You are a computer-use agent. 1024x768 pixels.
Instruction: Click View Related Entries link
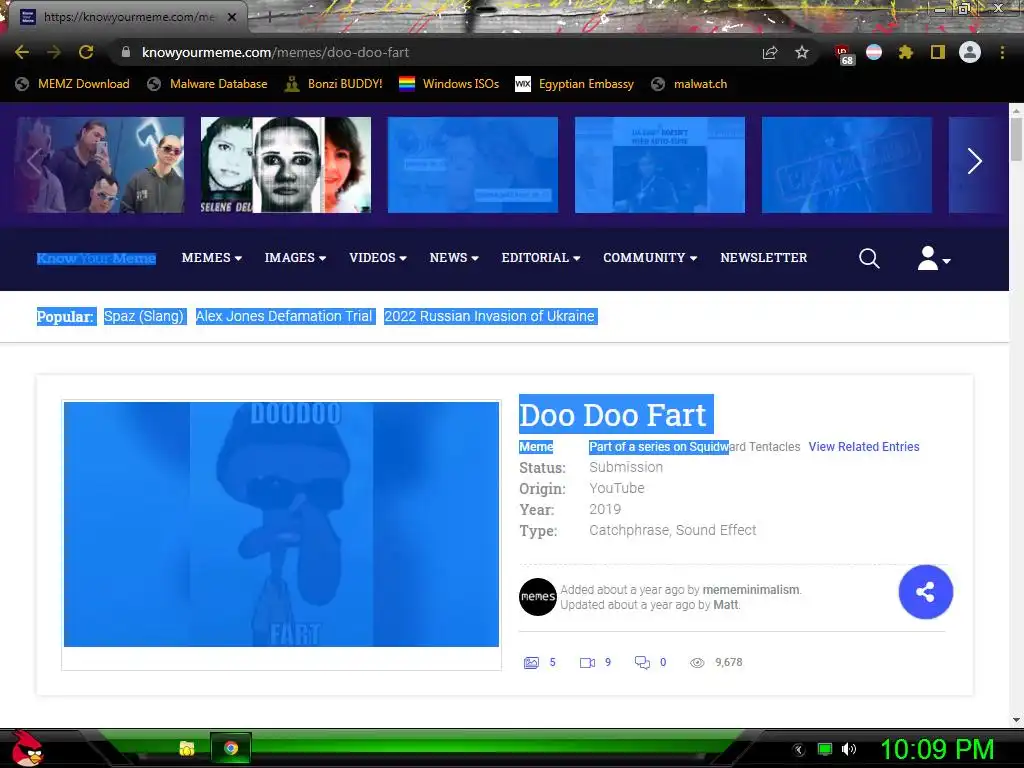[x=864, y=447]
